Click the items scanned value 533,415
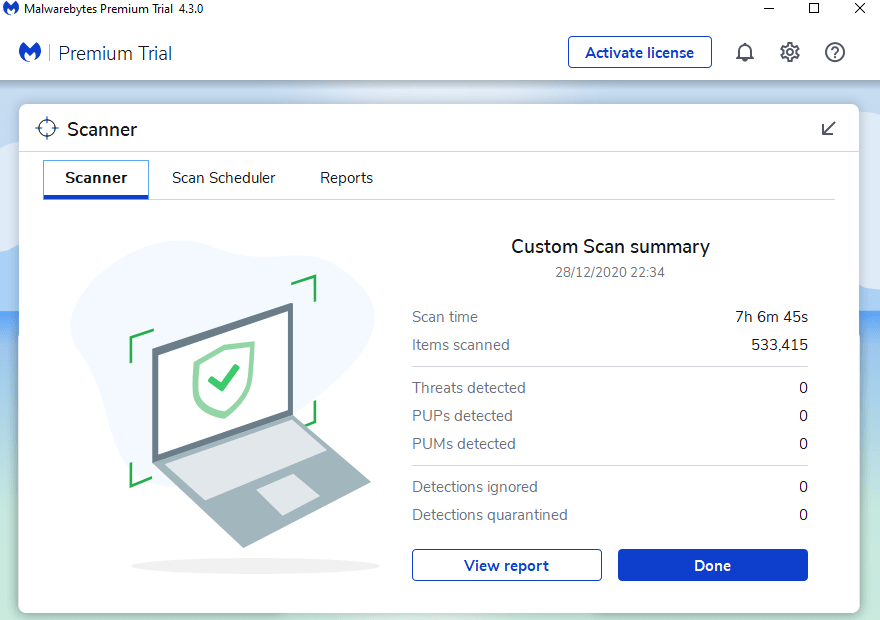The width and height of the screenshot is (880, 620). (779, 345)
